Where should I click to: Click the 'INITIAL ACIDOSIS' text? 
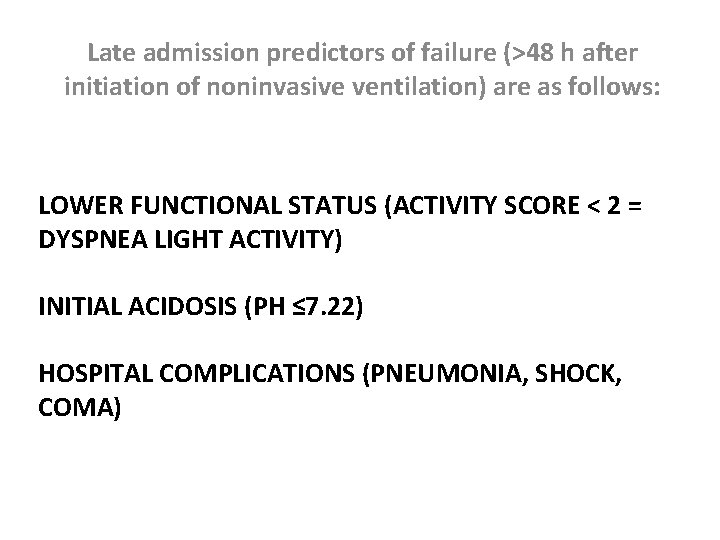point(137,306)
